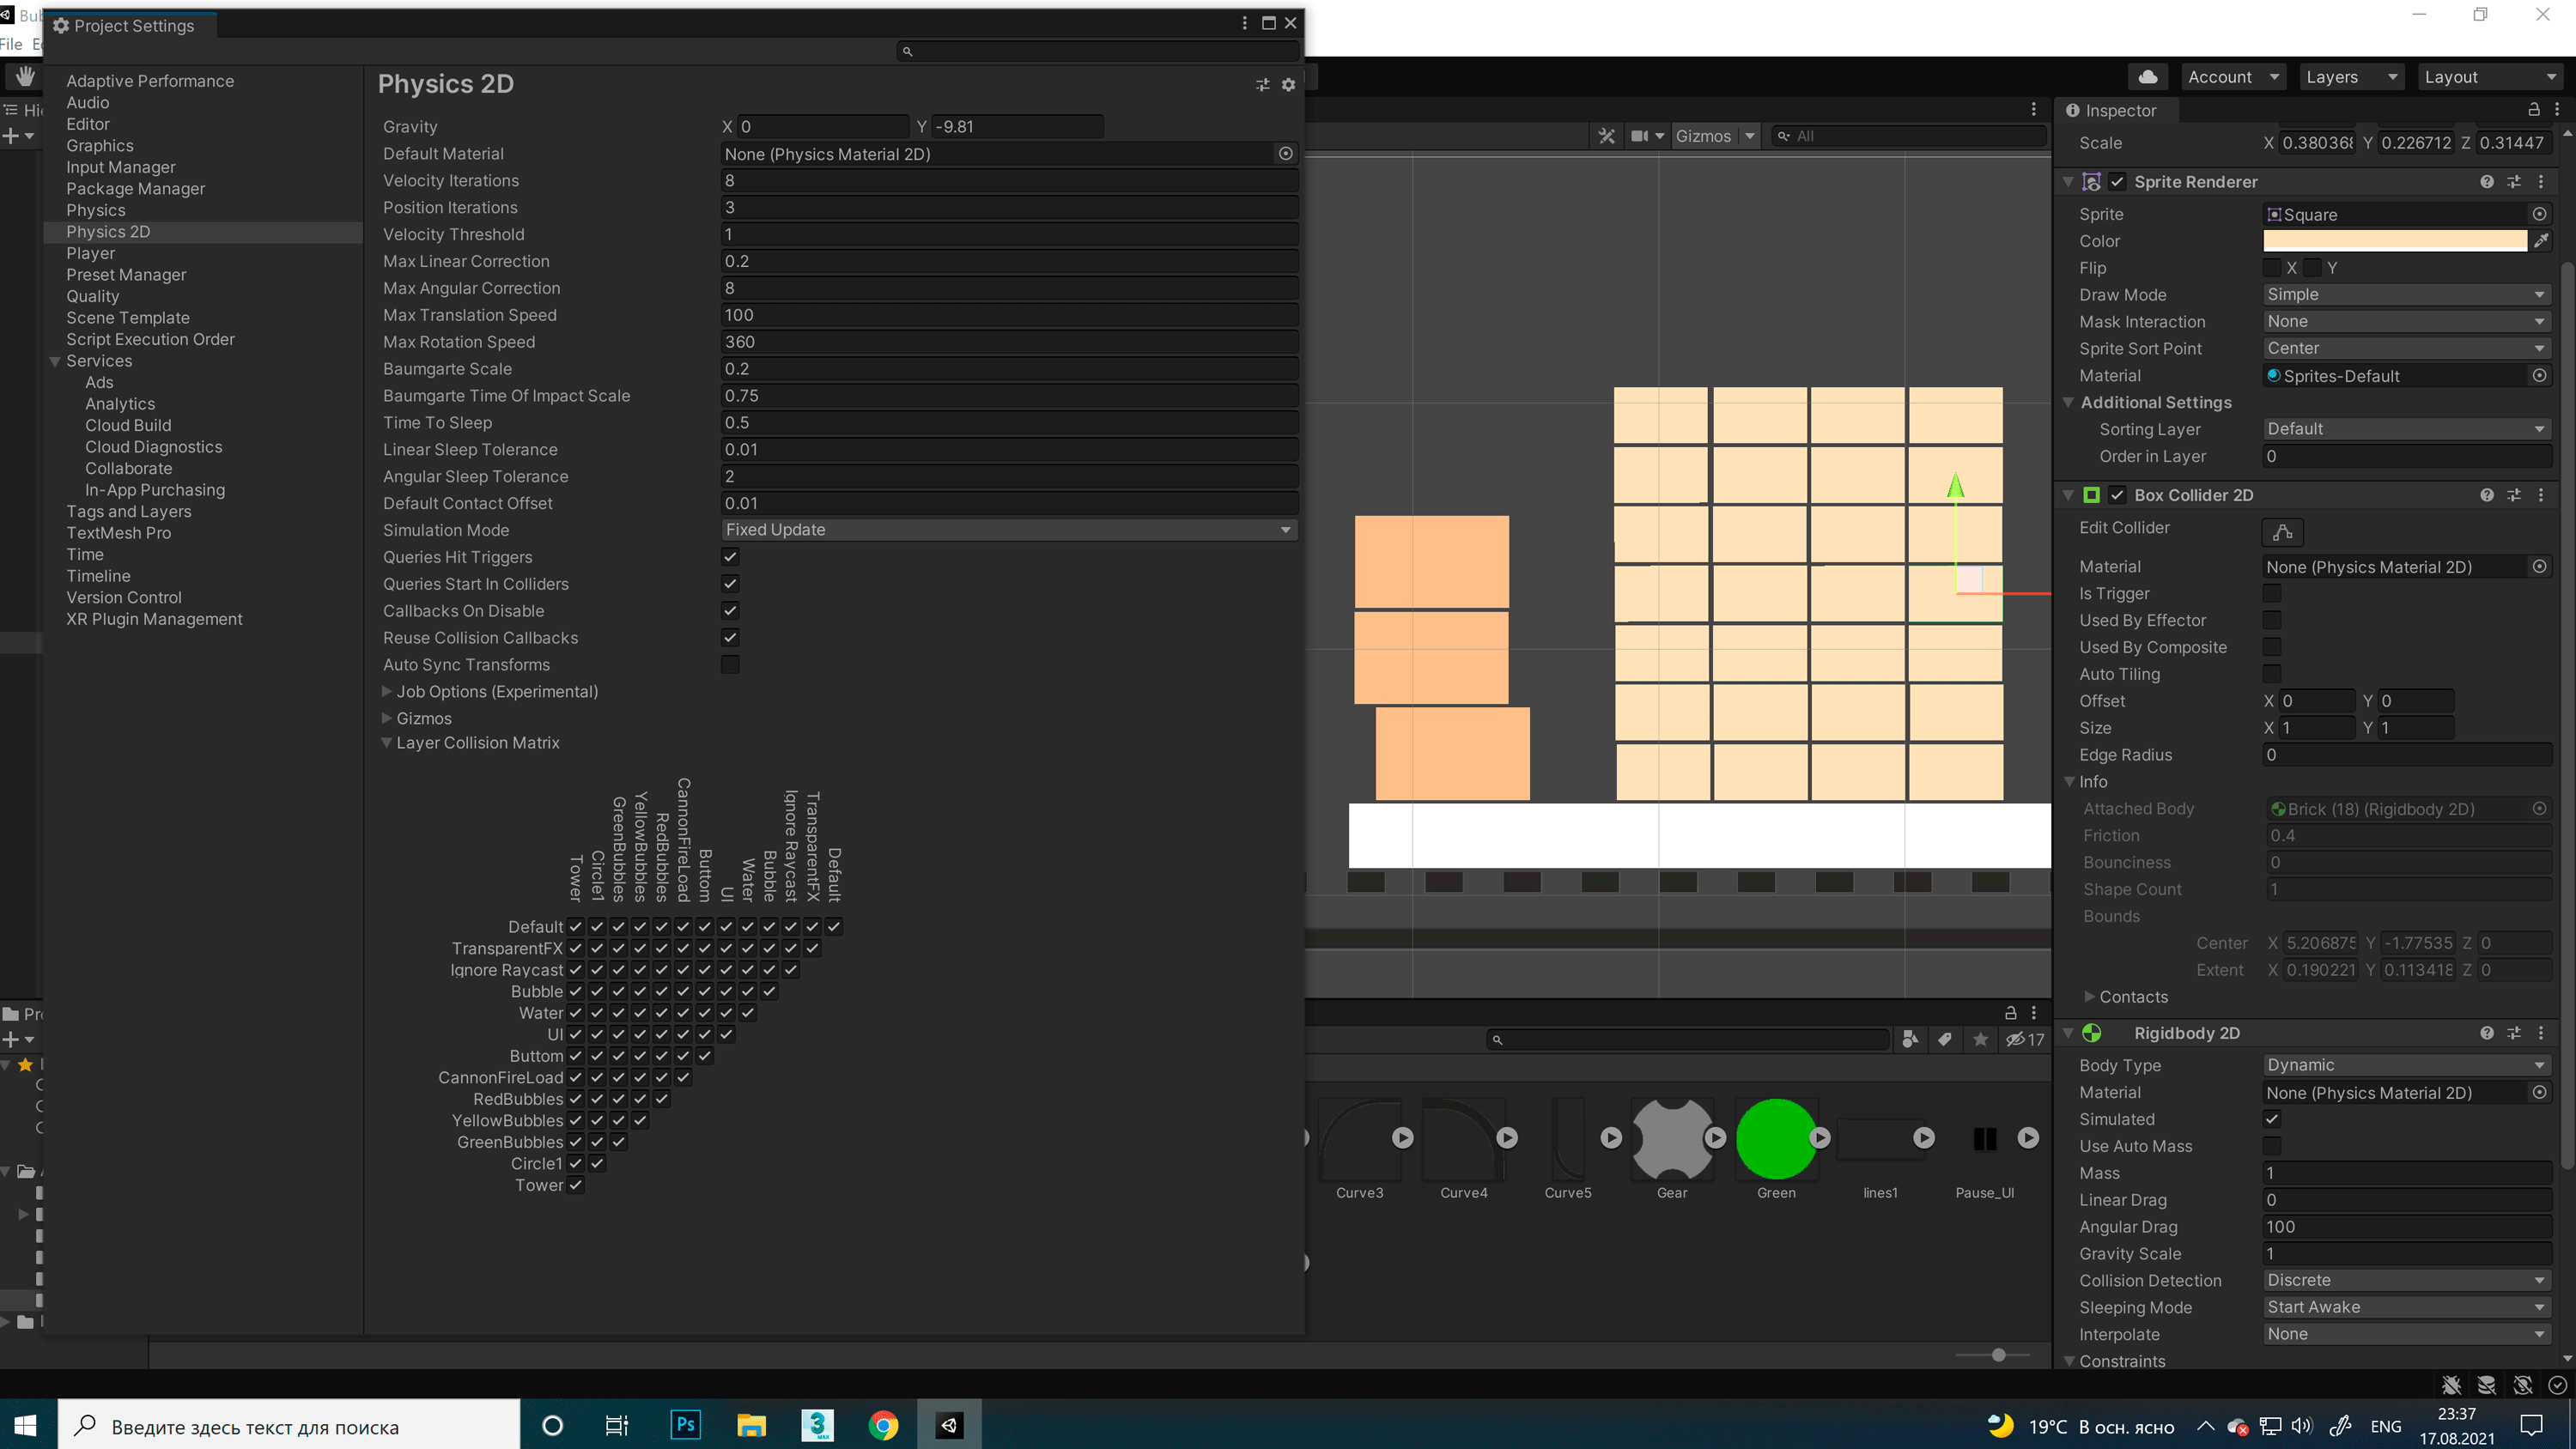Pick color with Sprite Renderer eyedropper

point(2541,241)
